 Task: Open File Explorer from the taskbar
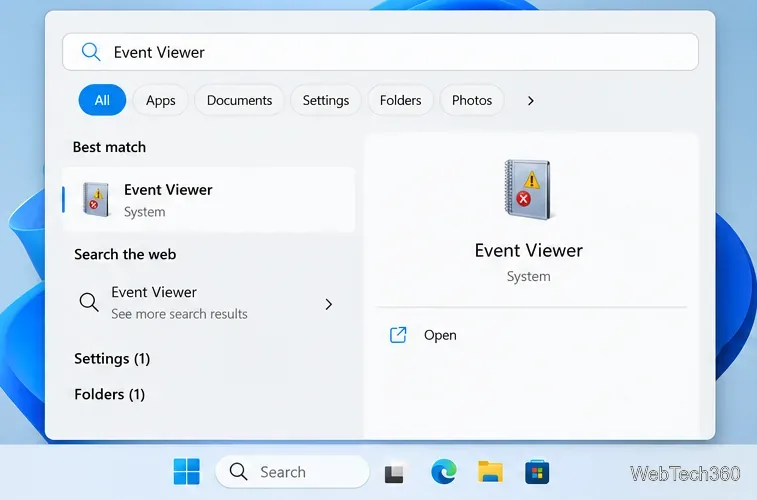click(x=490, y=472)
